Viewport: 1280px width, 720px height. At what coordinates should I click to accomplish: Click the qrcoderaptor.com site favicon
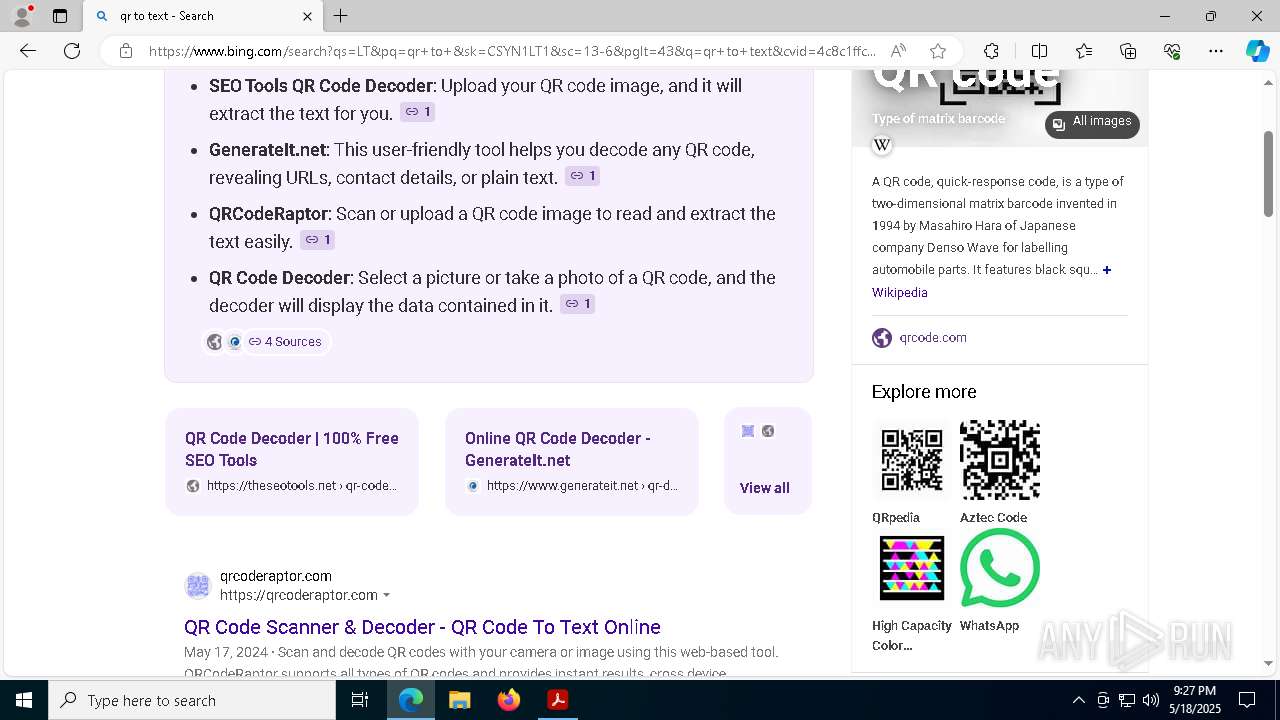point(198,586)
